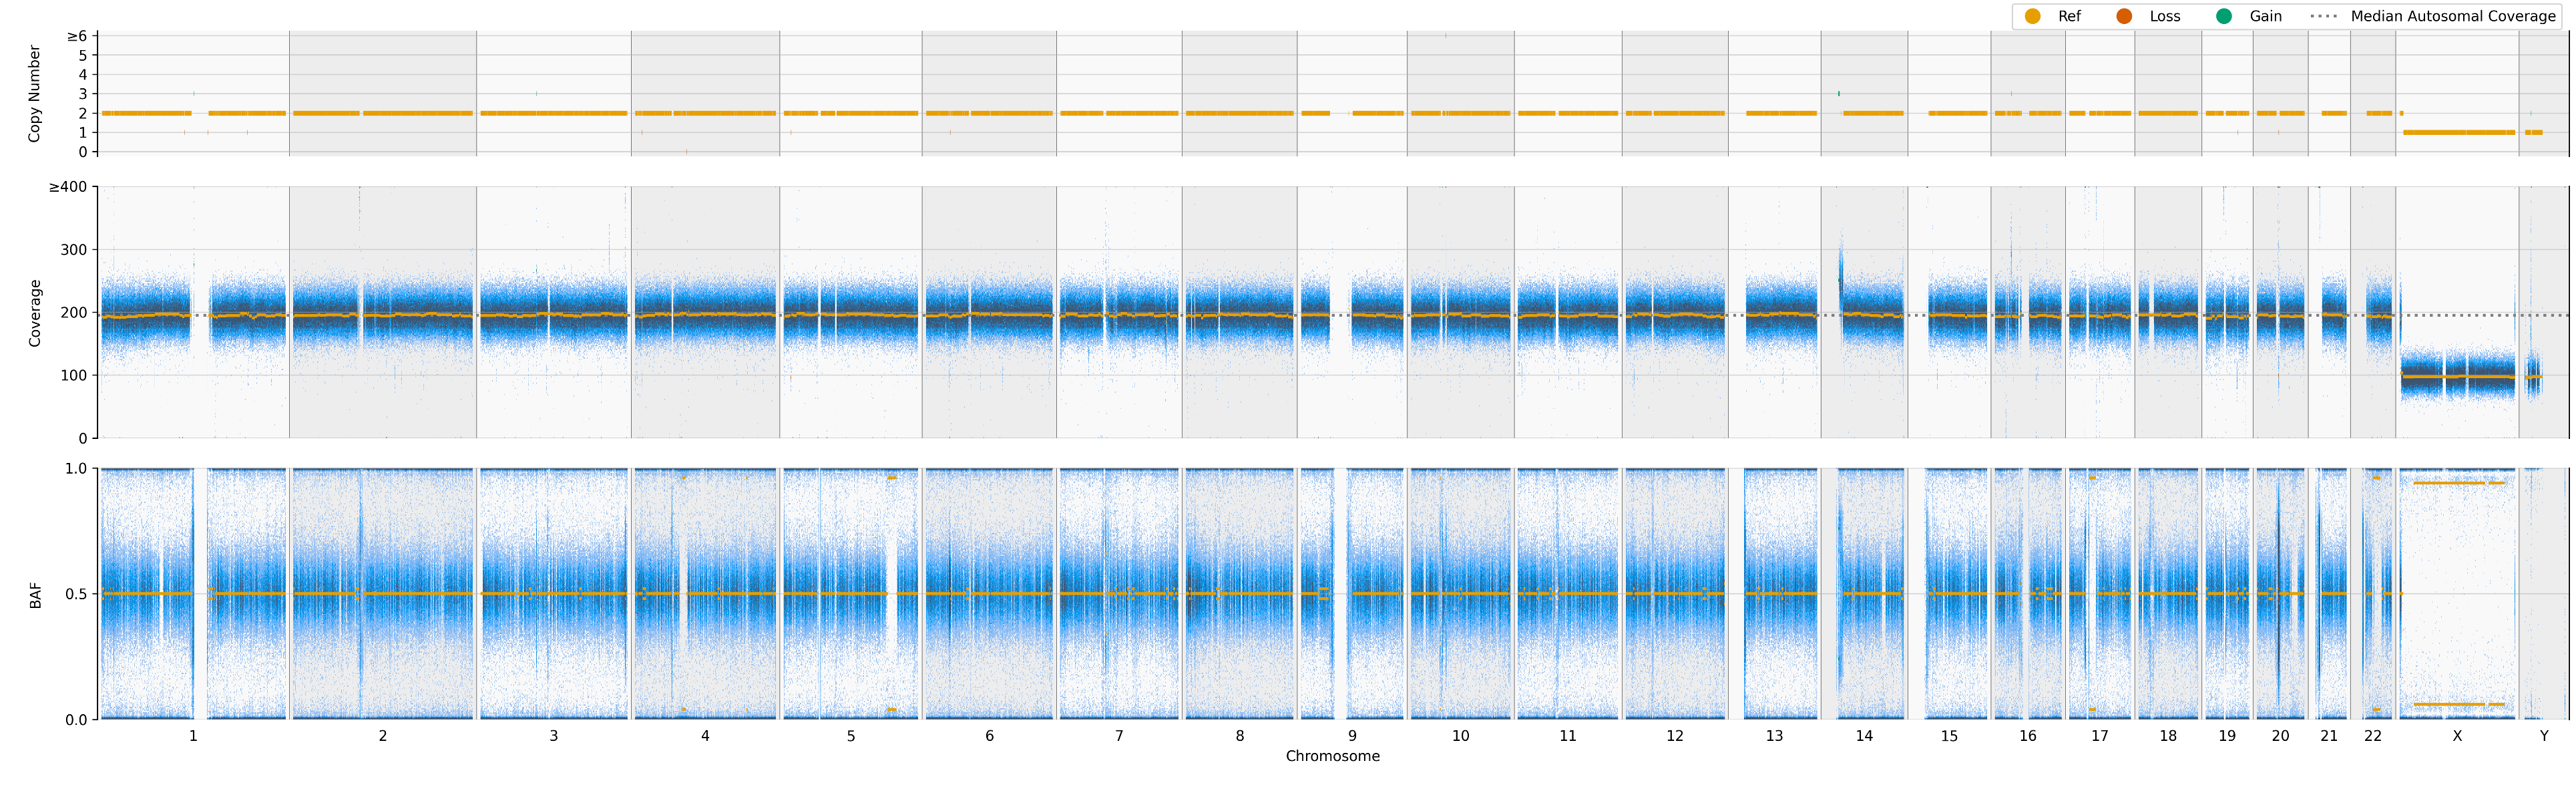2576x785 pixels.
Task: Click the chromosome X axis label
Action: coord(2457,736)
